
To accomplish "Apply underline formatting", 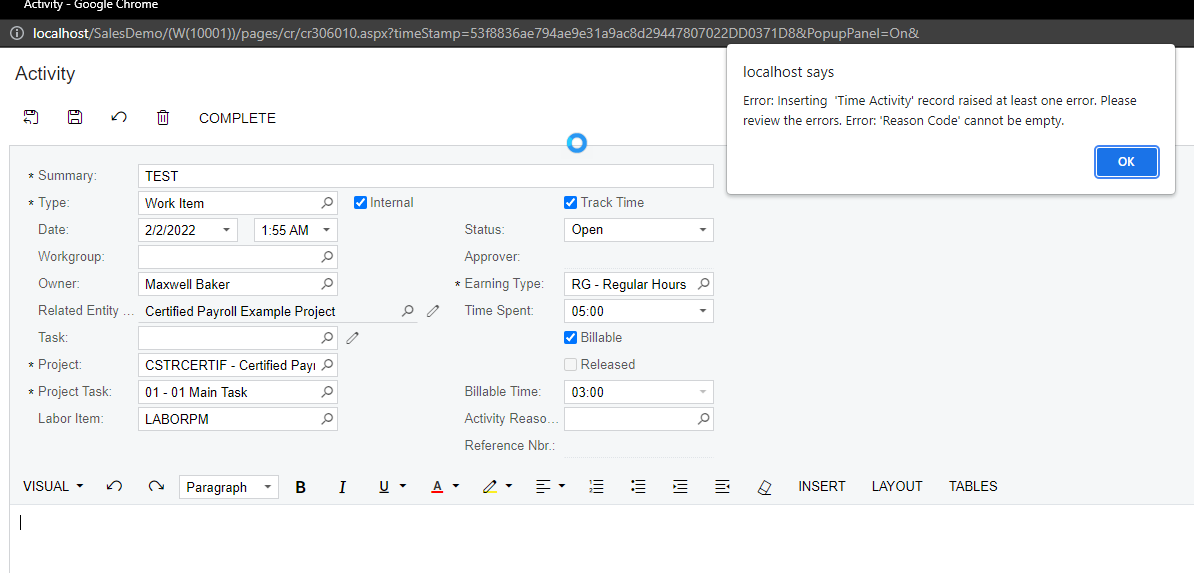I will click(x=384, y=486).
